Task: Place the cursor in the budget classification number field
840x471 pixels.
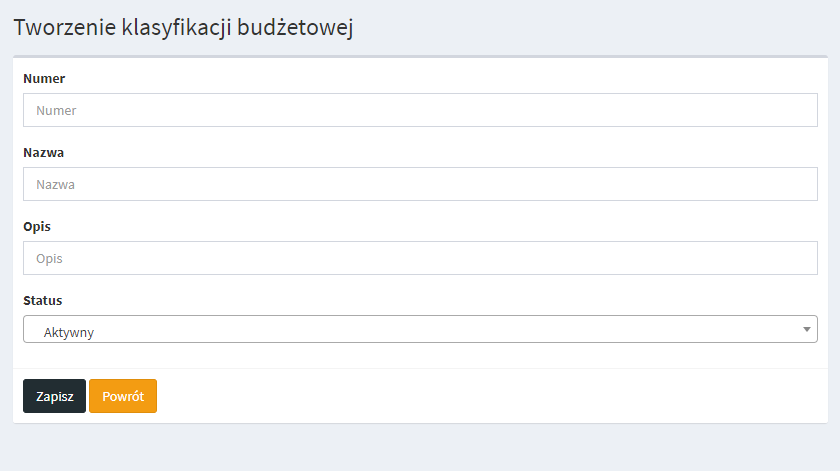Action: 420,110
